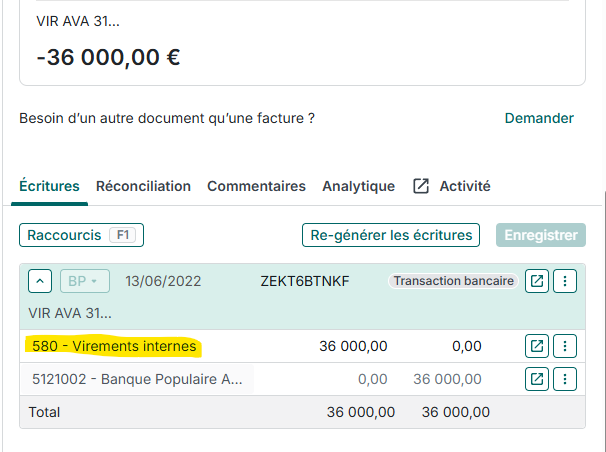The image size is (606, 452).
Task: Click the 5121002 - Banque Populaire account field
Action: coord(138,379)
